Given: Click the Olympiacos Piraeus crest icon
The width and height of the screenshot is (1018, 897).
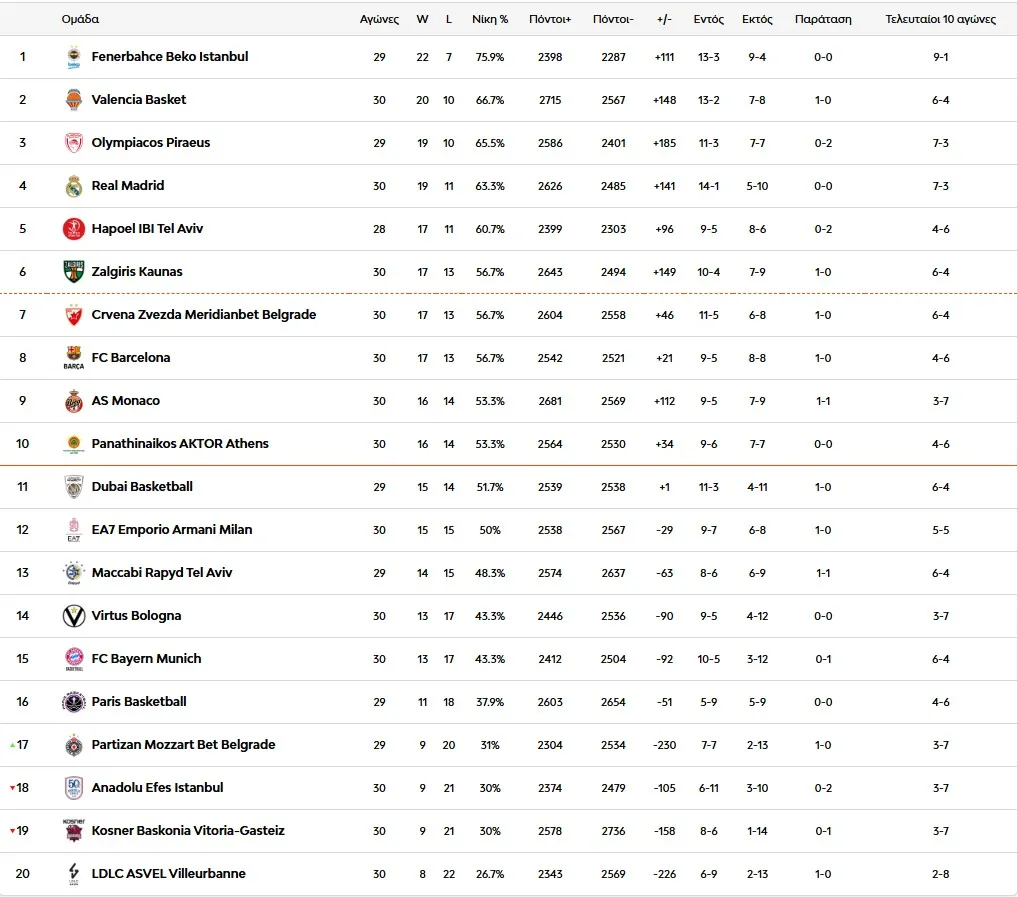Looking at the screenshot, I should pyautogui.click(x=74, y=143).
